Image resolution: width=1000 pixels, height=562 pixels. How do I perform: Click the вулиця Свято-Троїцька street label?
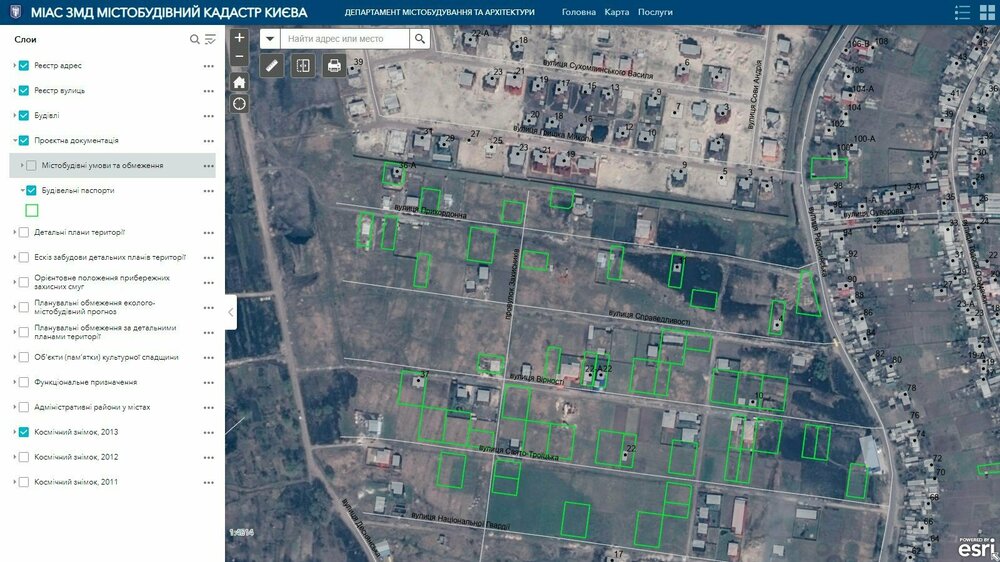[518, 453]
